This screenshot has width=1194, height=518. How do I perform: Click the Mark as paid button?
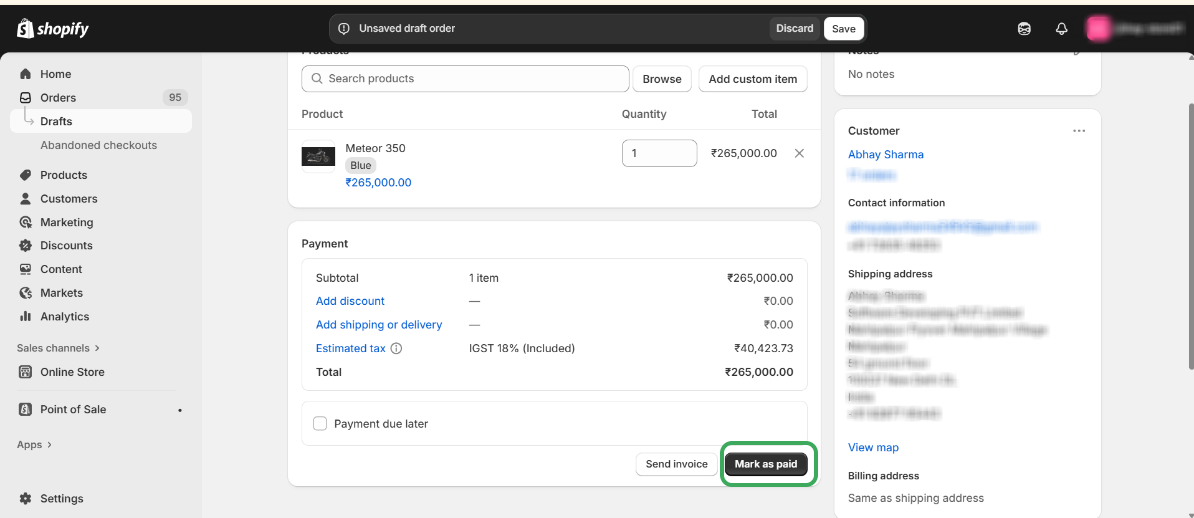[766, 464]
